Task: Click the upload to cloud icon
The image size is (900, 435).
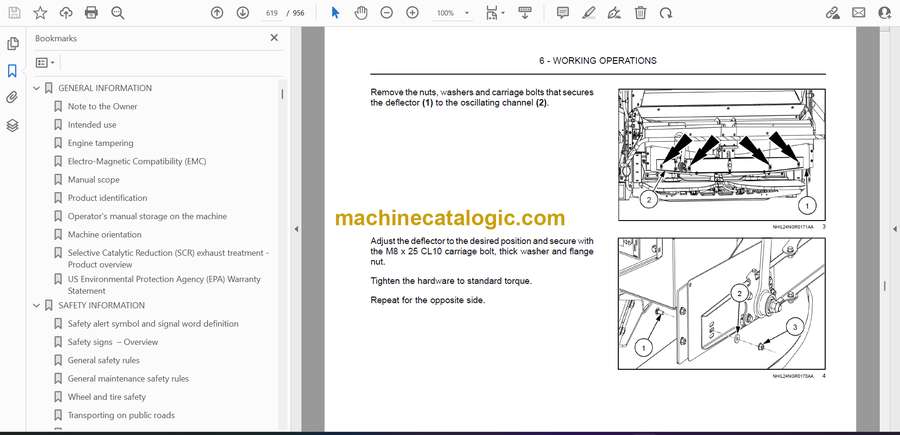Action: click(66, 13)
